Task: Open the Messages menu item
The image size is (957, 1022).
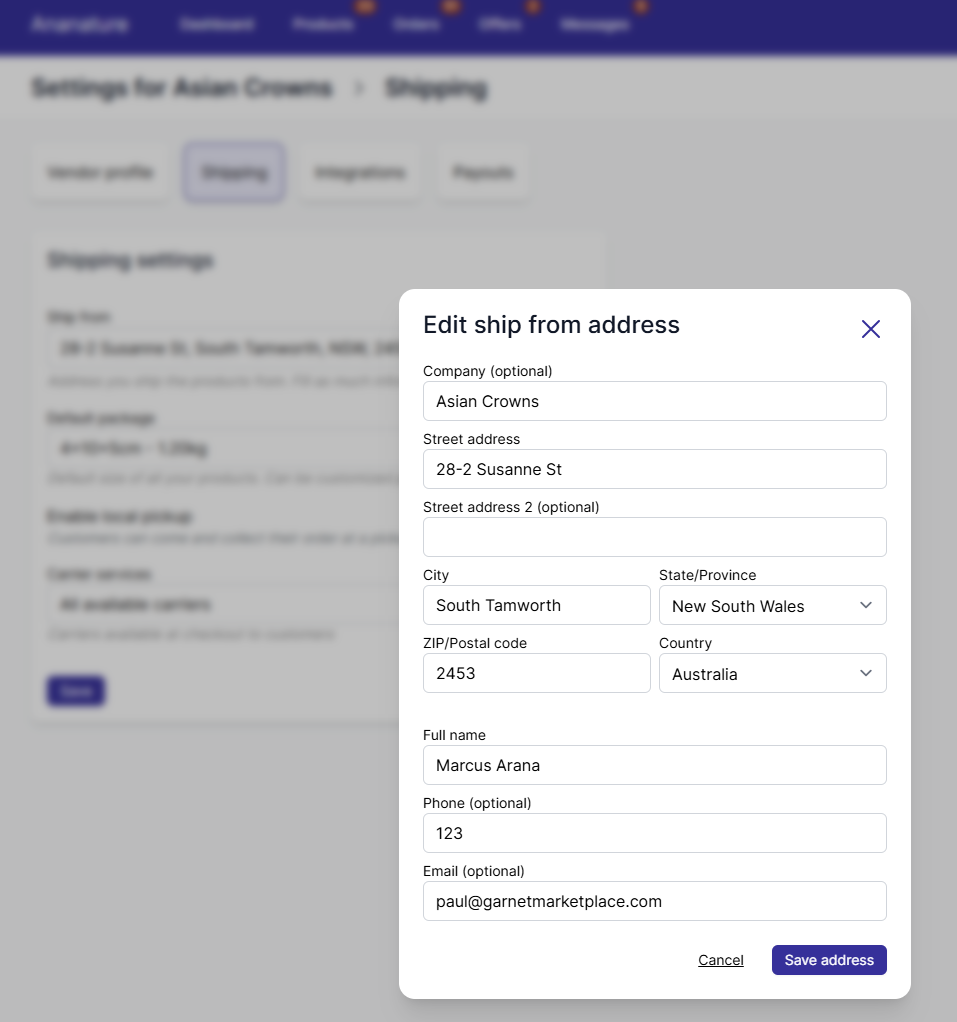Action: pos(597,23)
